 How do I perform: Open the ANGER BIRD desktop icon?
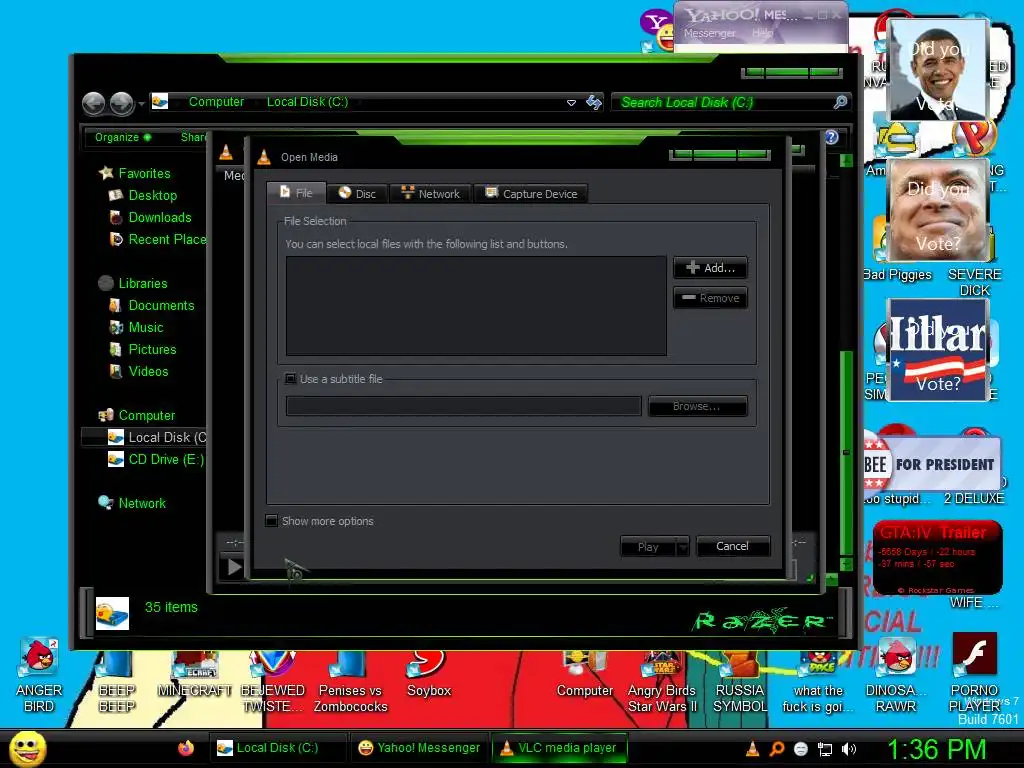[x=39, y=675]
